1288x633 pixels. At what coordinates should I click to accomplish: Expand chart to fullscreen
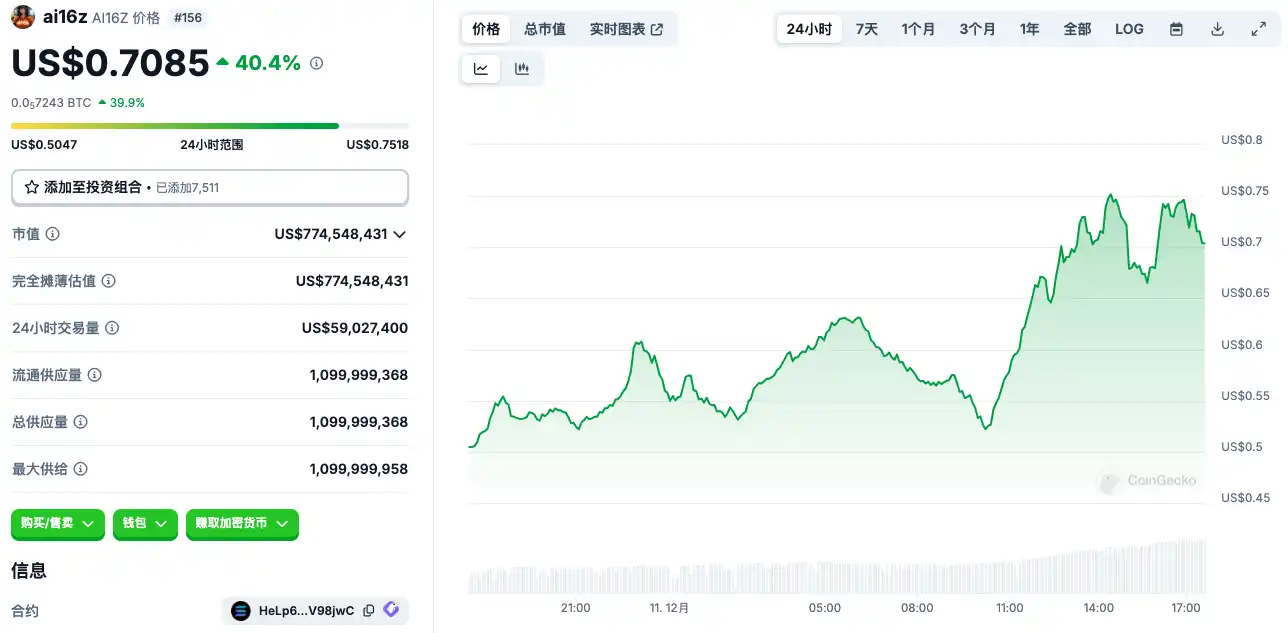(1258, 29)
